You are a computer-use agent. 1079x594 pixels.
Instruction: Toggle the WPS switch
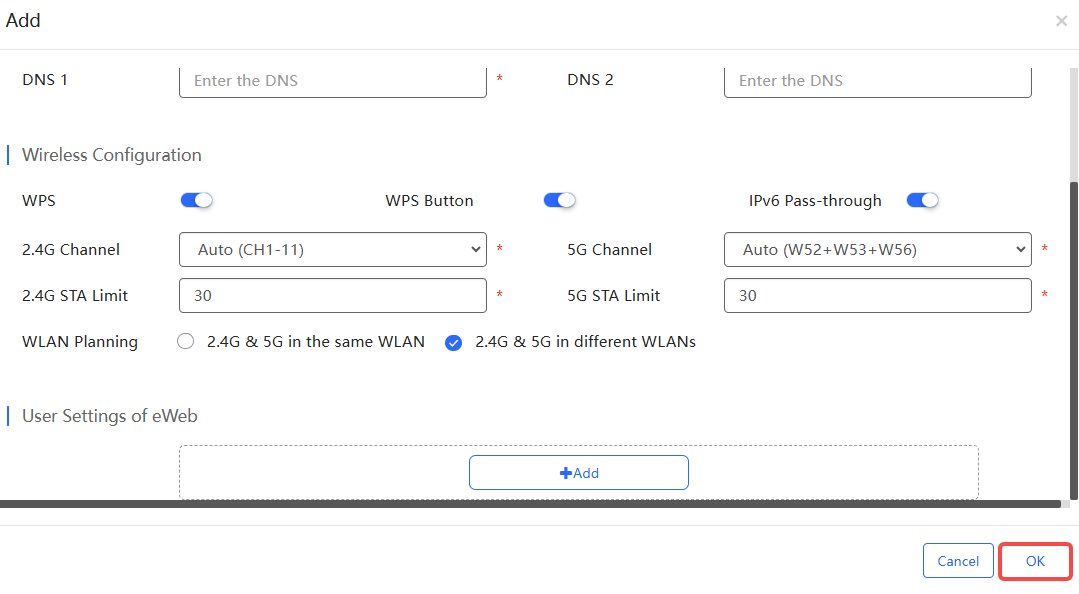(197, 200)
